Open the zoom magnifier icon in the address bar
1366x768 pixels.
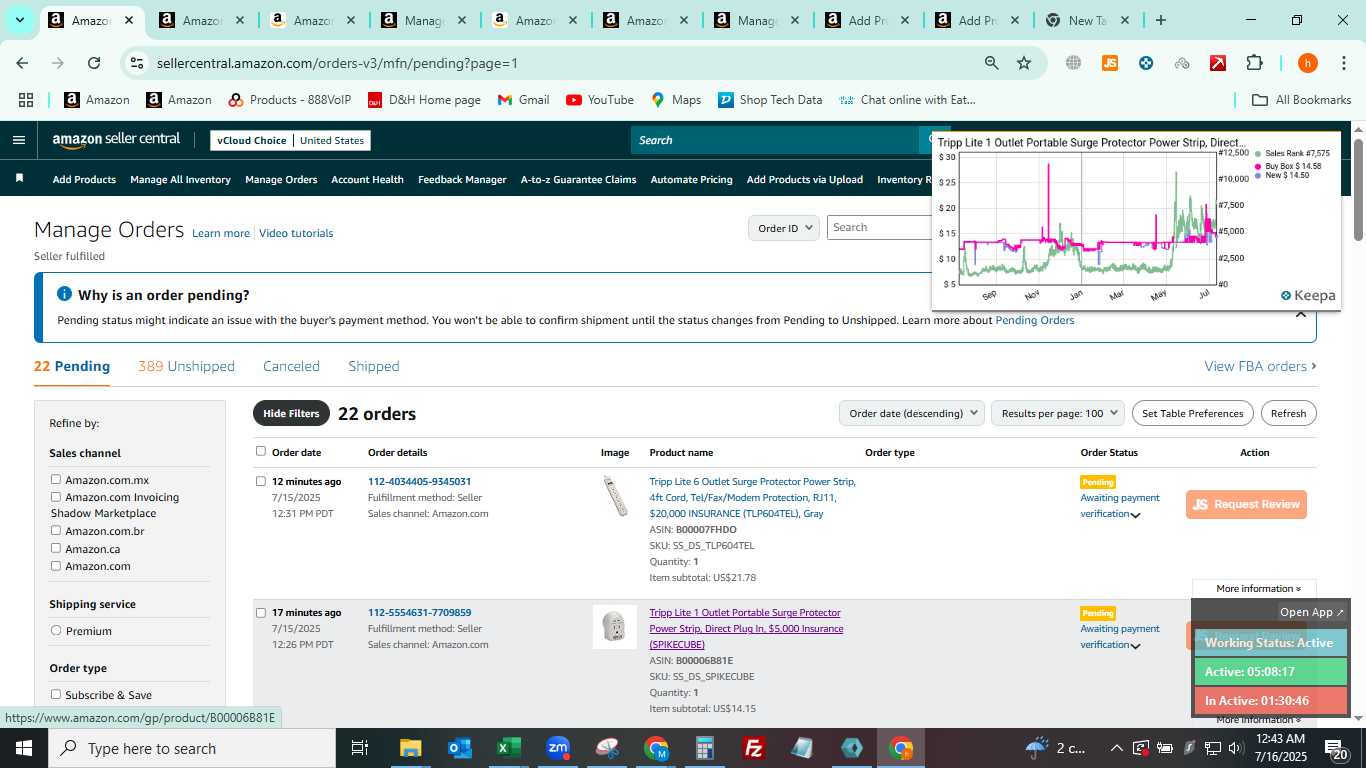tap(991, 63)
